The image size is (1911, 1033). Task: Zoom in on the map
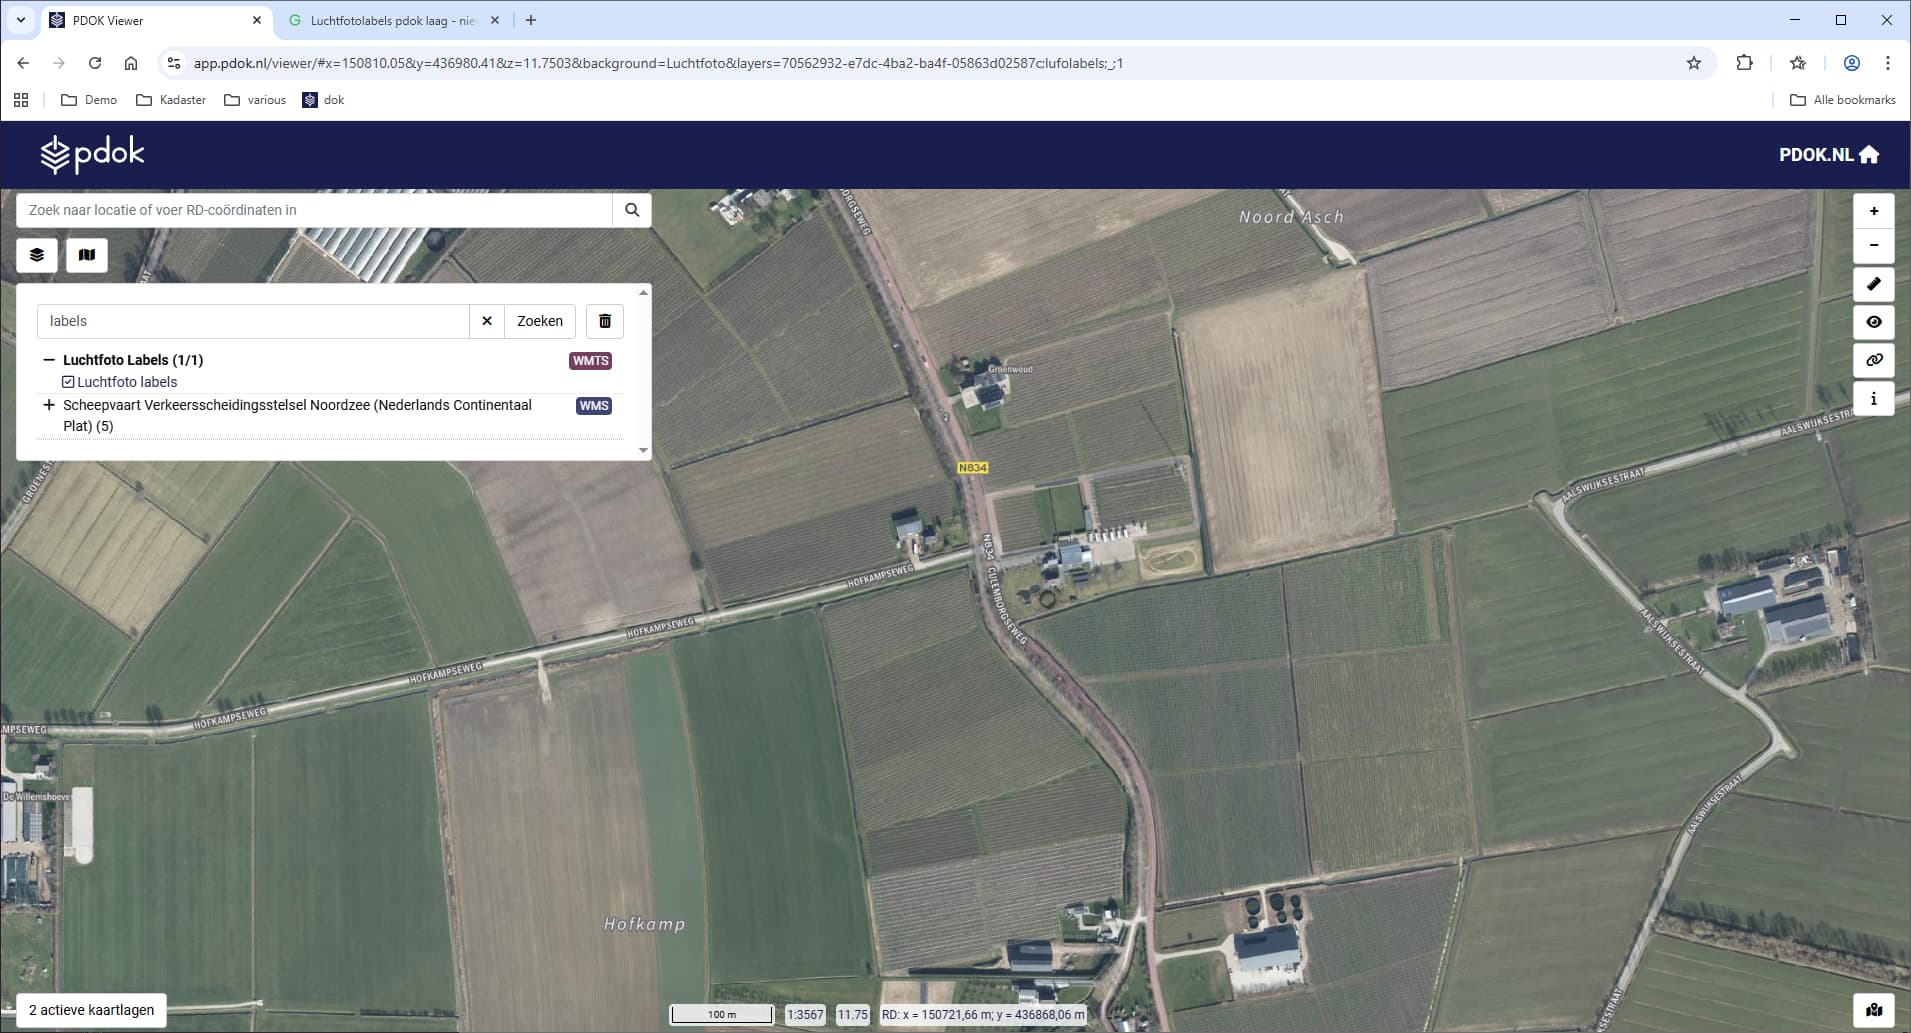pos(1873,211)
